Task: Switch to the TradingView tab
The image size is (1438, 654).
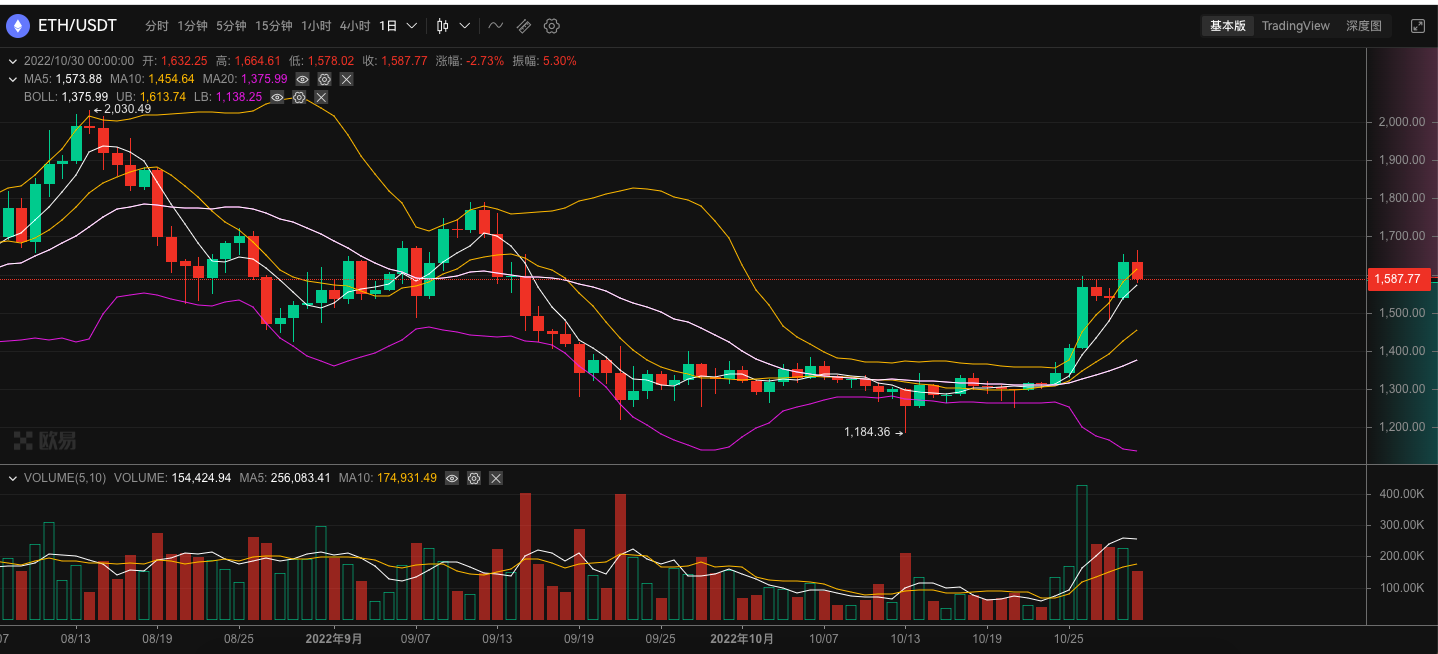Action: coord(1295,26)
